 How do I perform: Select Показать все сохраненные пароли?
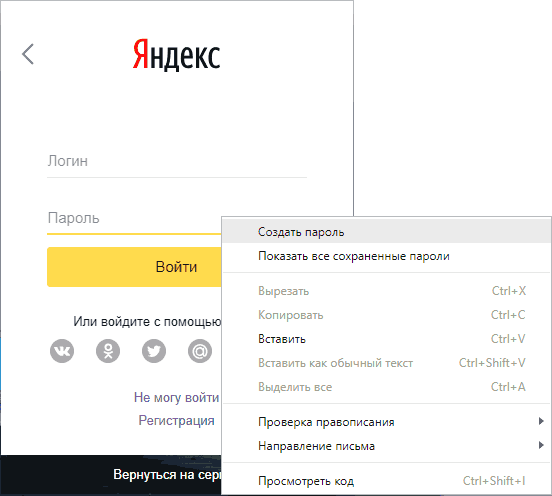pyautogui.click(x=387, y=256)
